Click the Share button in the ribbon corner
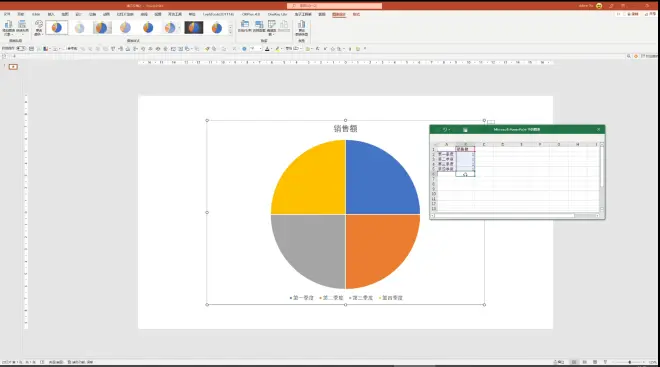This screenshot has width=660, height=367. tap(651, 14)
